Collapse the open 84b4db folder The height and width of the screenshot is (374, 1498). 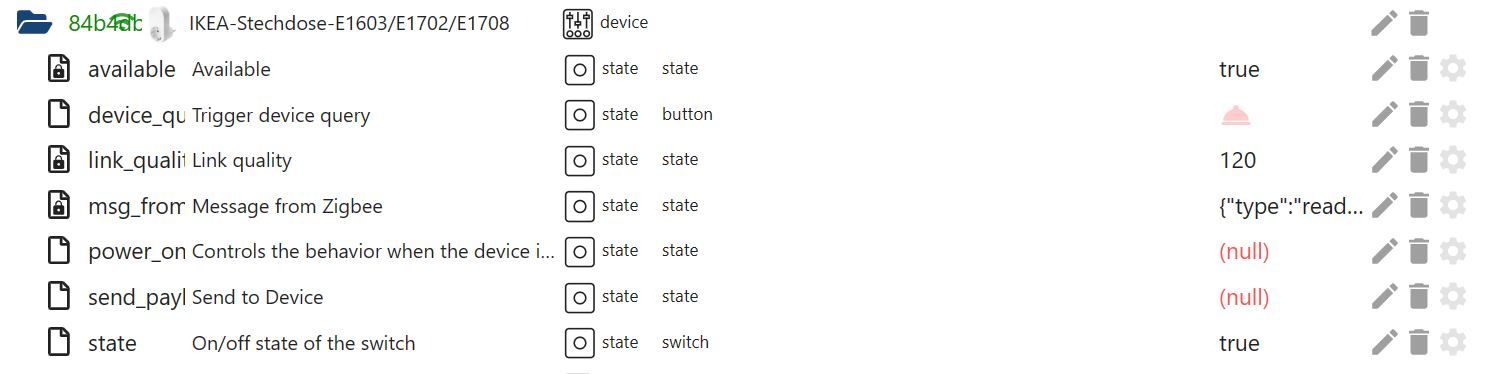(34, 22)
